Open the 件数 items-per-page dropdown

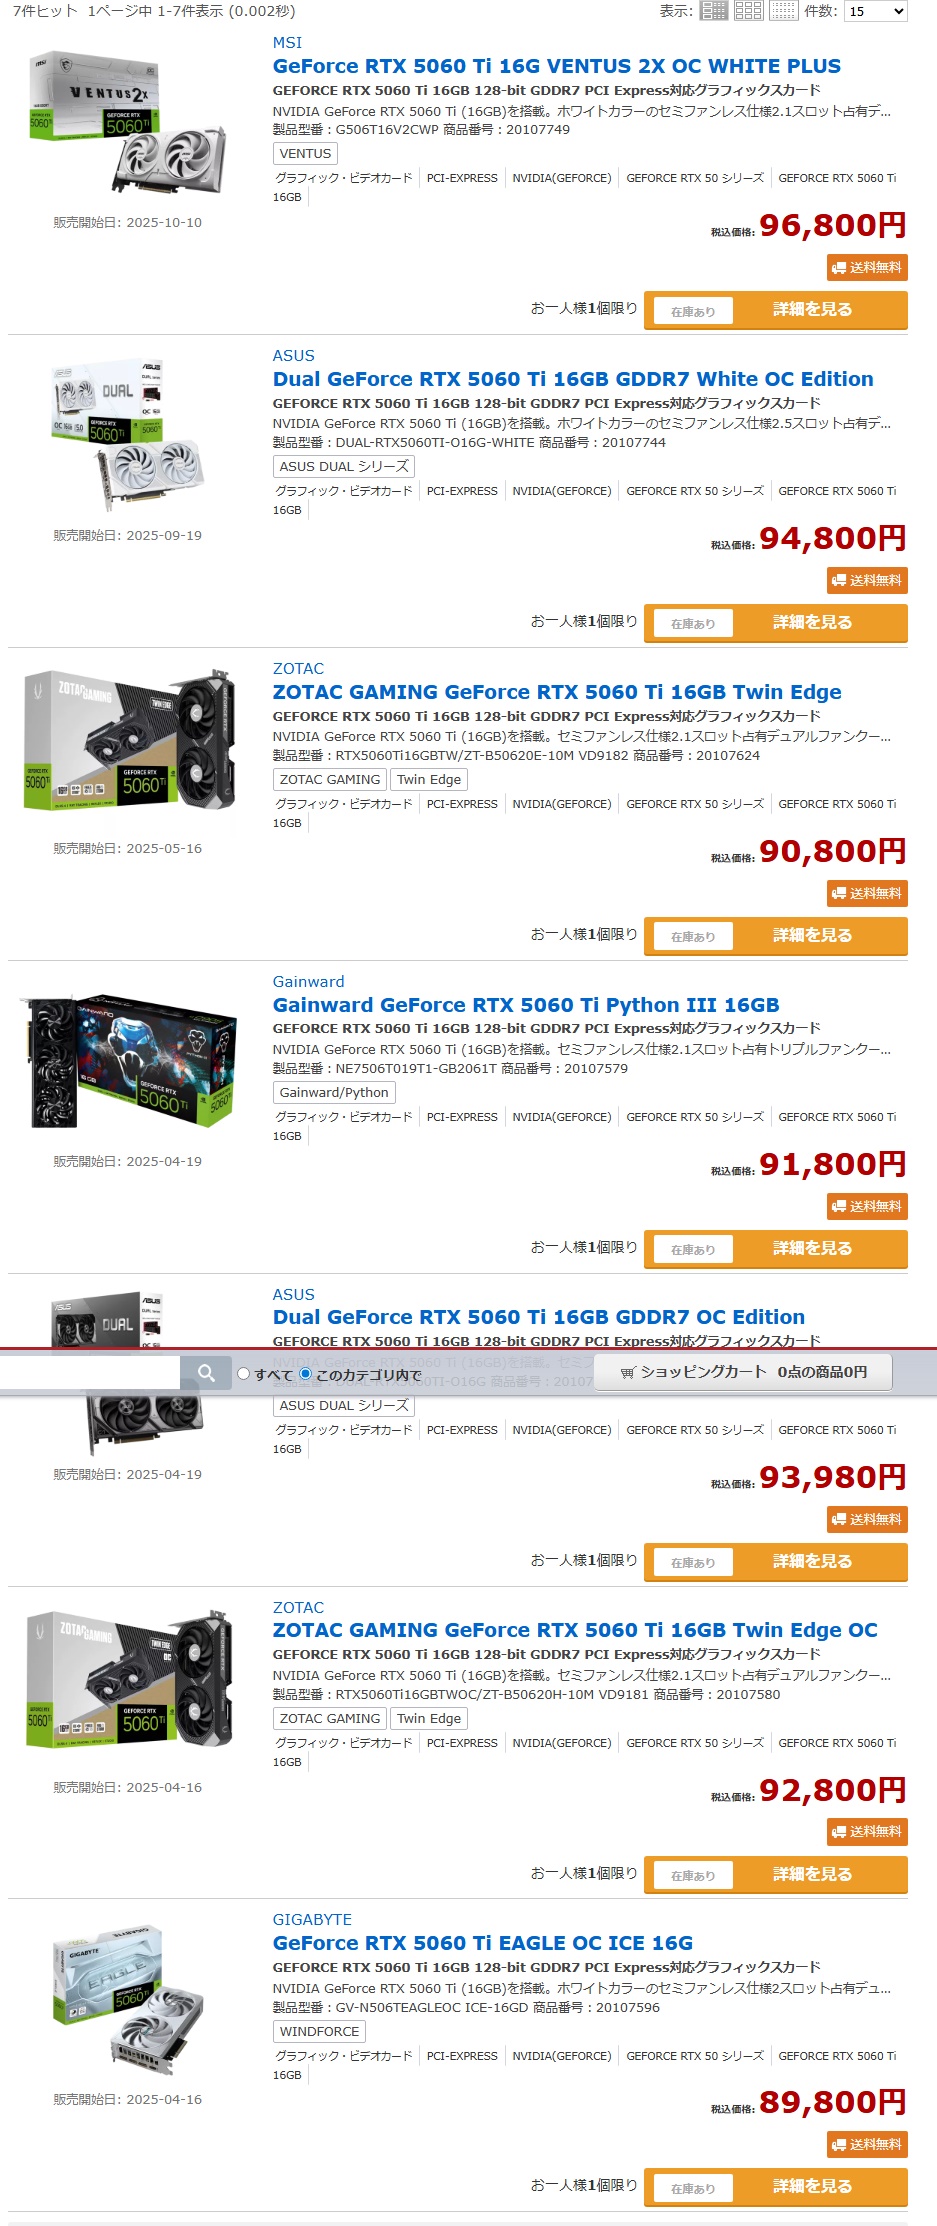pyautogui.click(x=876, y=11)
